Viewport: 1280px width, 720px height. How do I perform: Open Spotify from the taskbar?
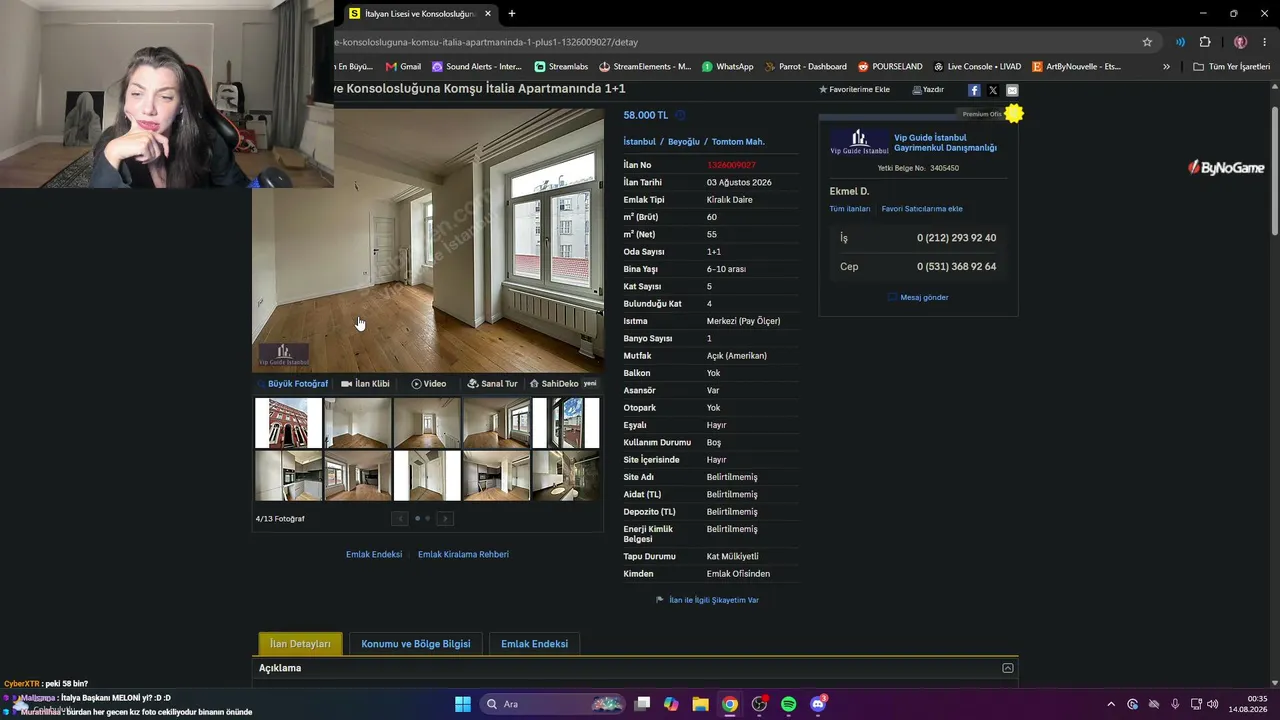point(788,704)
